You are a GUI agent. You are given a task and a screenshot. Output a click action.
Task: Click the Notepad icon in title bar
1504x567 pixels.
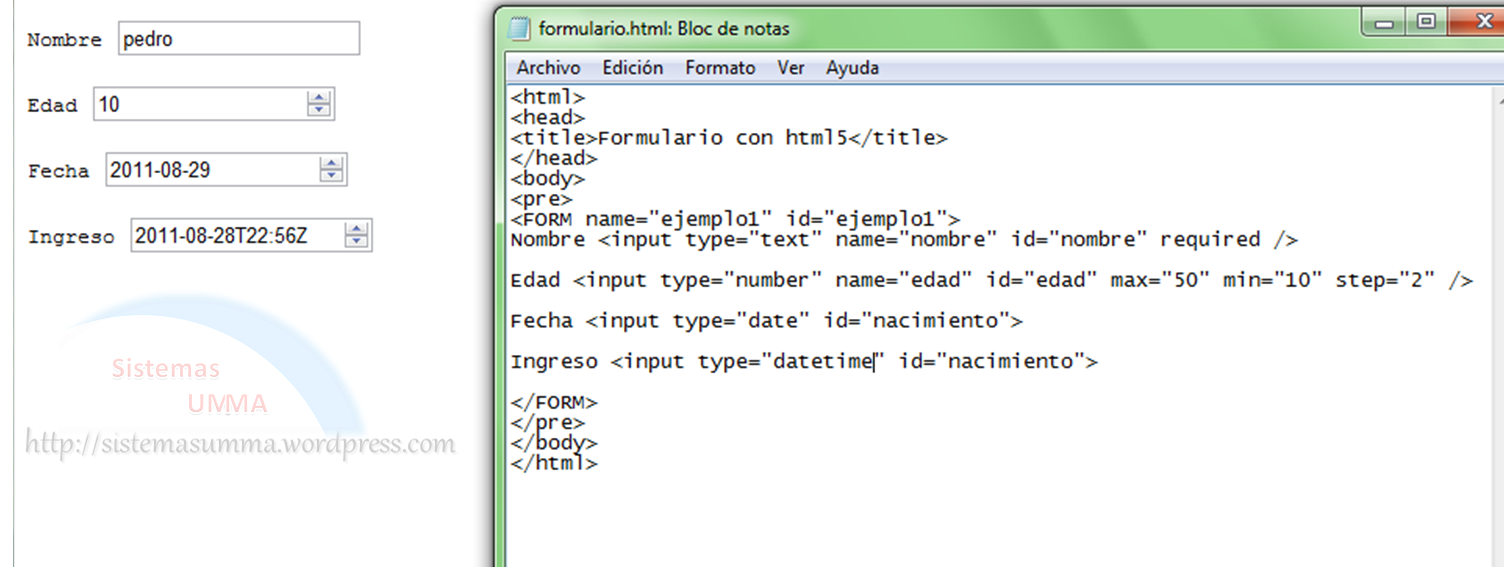(x=519, y=28)
